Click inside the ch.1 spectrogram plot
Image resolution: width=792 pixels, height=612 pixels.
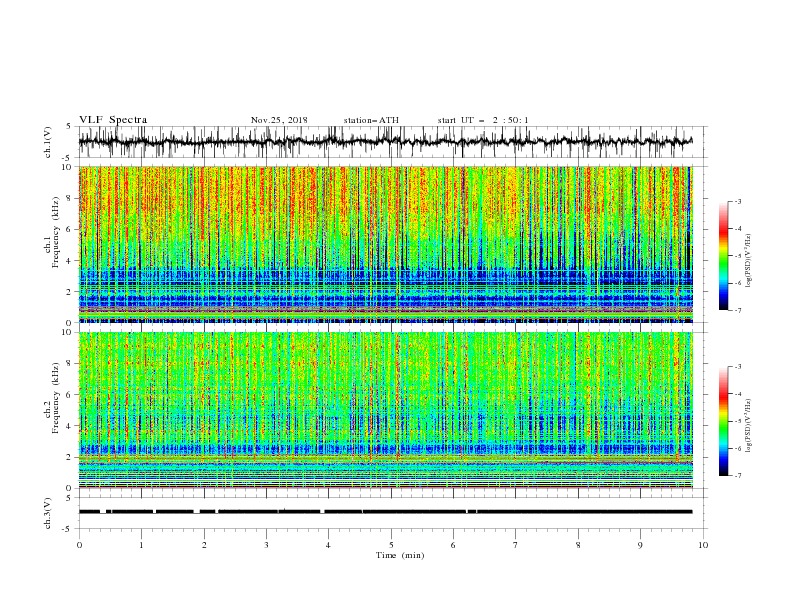click(x=385, y=244)
